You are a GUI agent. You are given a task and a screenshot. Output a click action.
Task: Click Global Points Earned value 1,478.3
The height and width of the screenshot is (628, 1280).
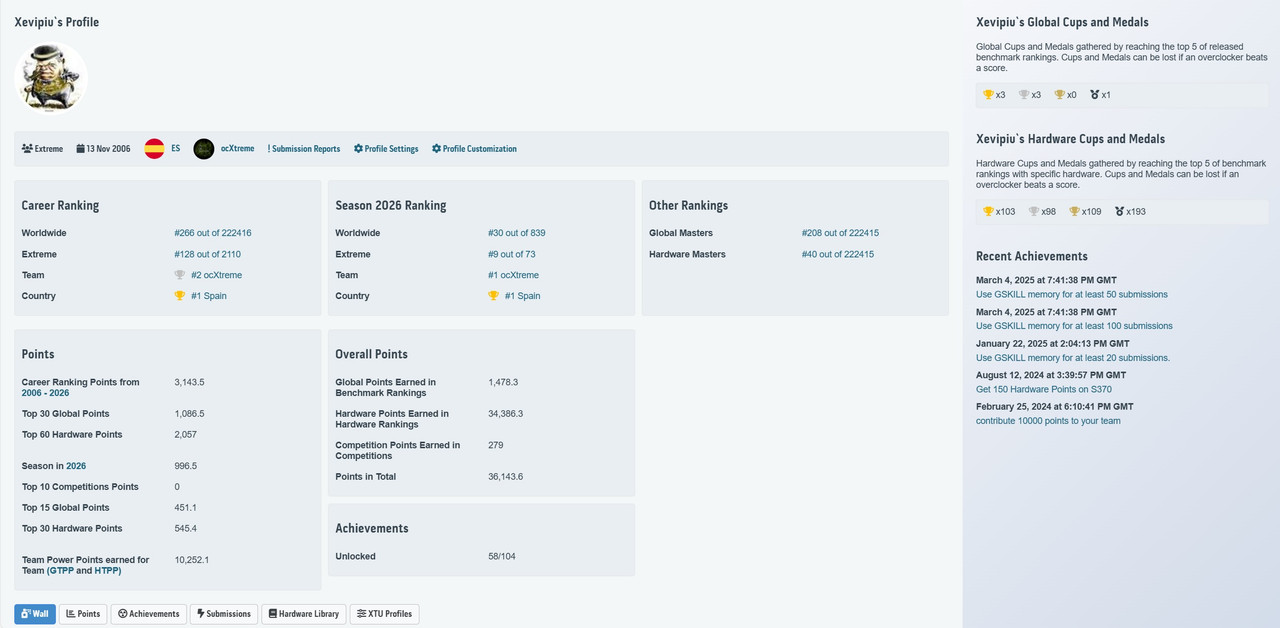pyautogui.click(x=503, y=382)
